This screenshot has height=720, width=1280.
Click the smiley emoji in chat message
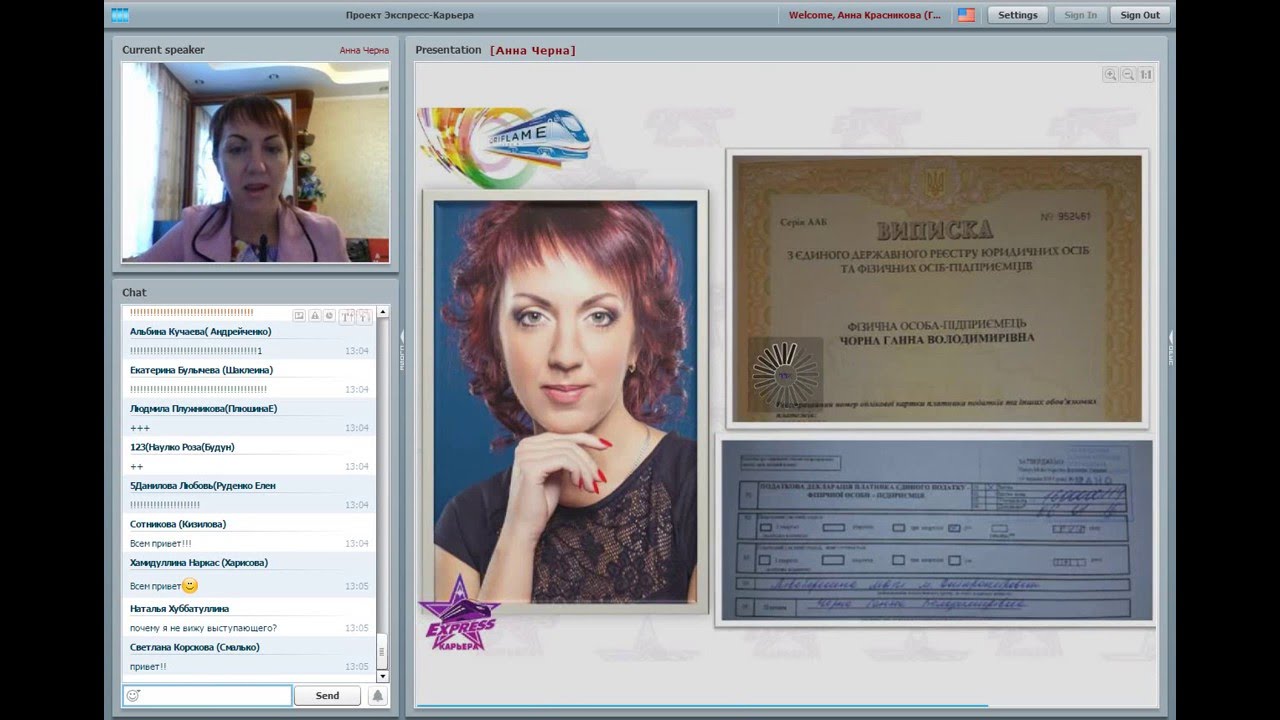(190, 586)
